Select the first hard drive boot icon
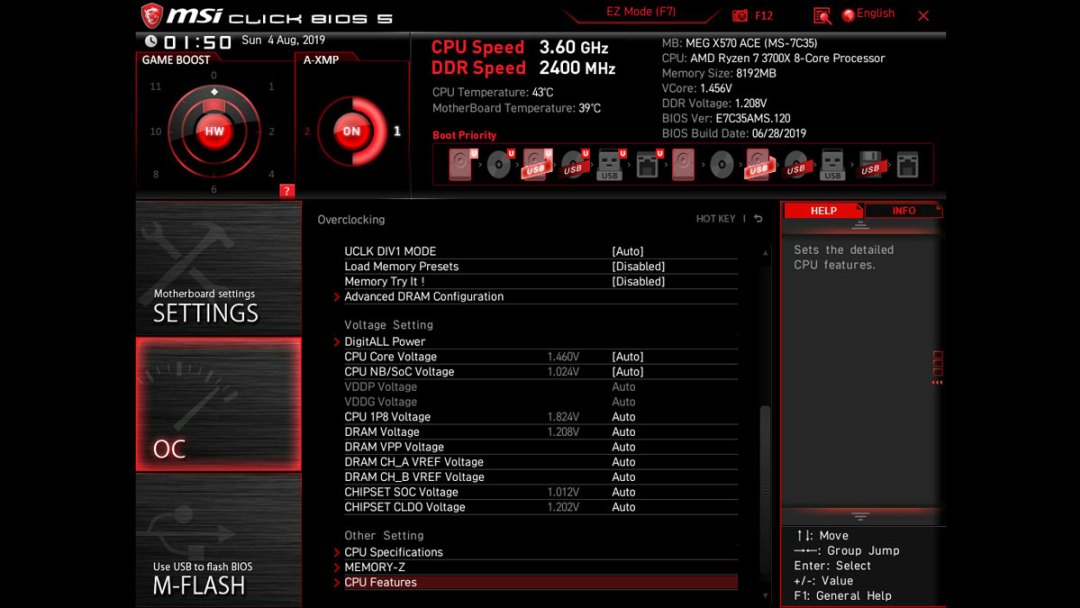The image size is (1080, 608). pos(459,164)
